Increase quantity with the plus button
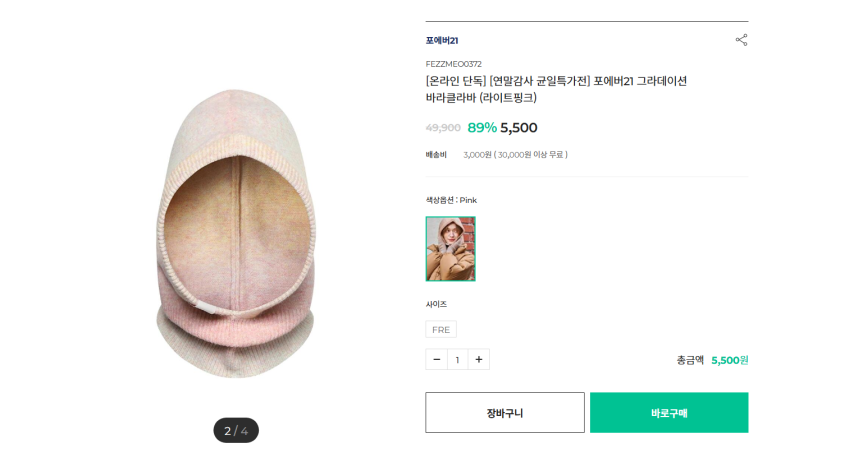The height and width of the screenshot is (458, 849). pos(479,360)
